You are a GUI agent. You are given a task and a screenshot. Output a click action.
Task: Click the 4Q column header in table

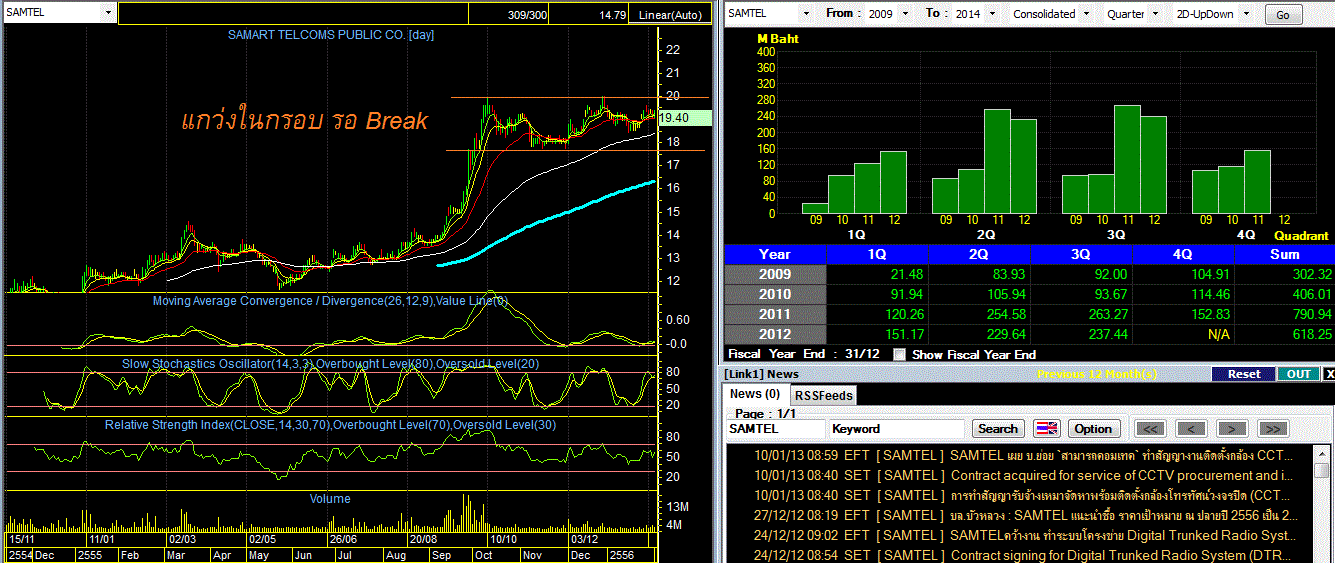(x=1183, y=254)
